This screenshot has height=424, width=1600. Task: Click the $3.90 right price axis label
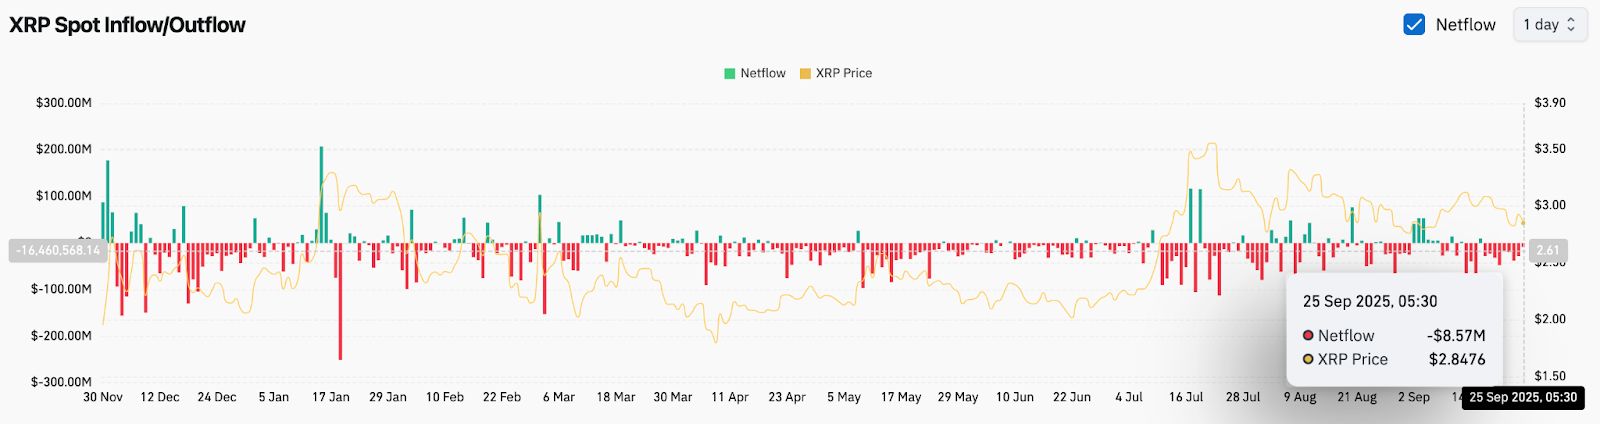tap(1550, 103)
